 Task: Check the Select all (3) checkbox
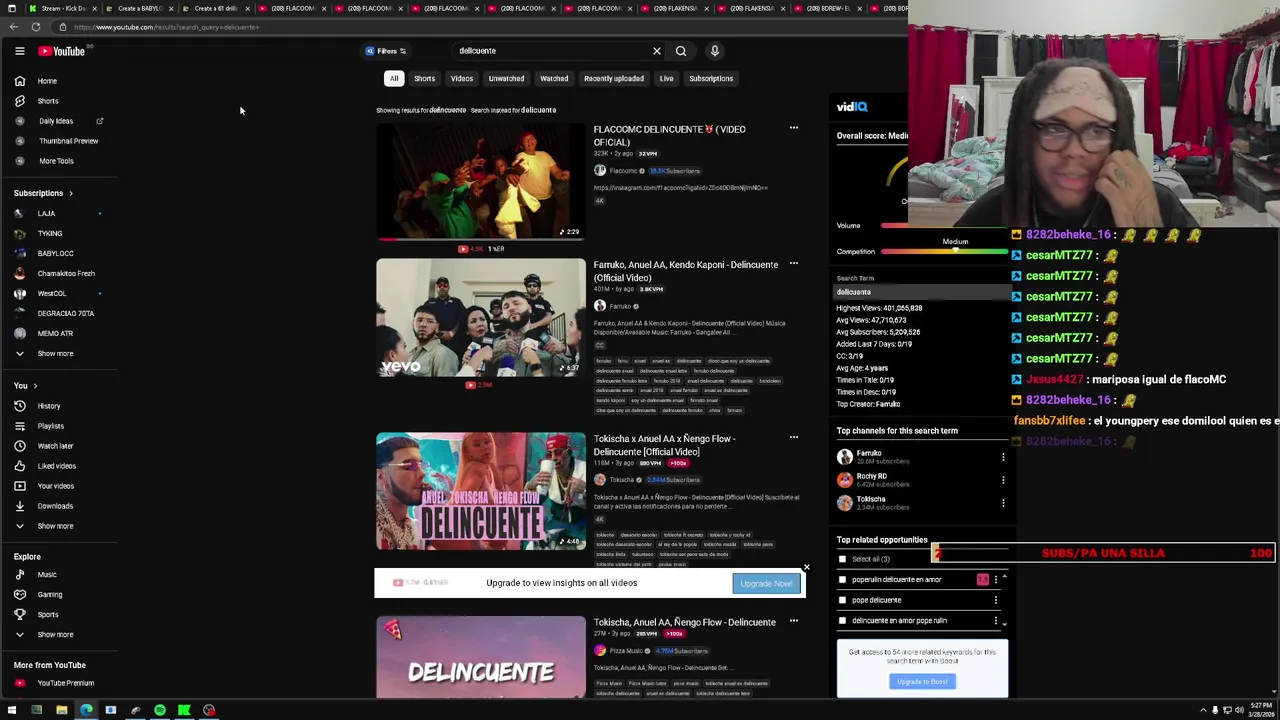point(842,559)
